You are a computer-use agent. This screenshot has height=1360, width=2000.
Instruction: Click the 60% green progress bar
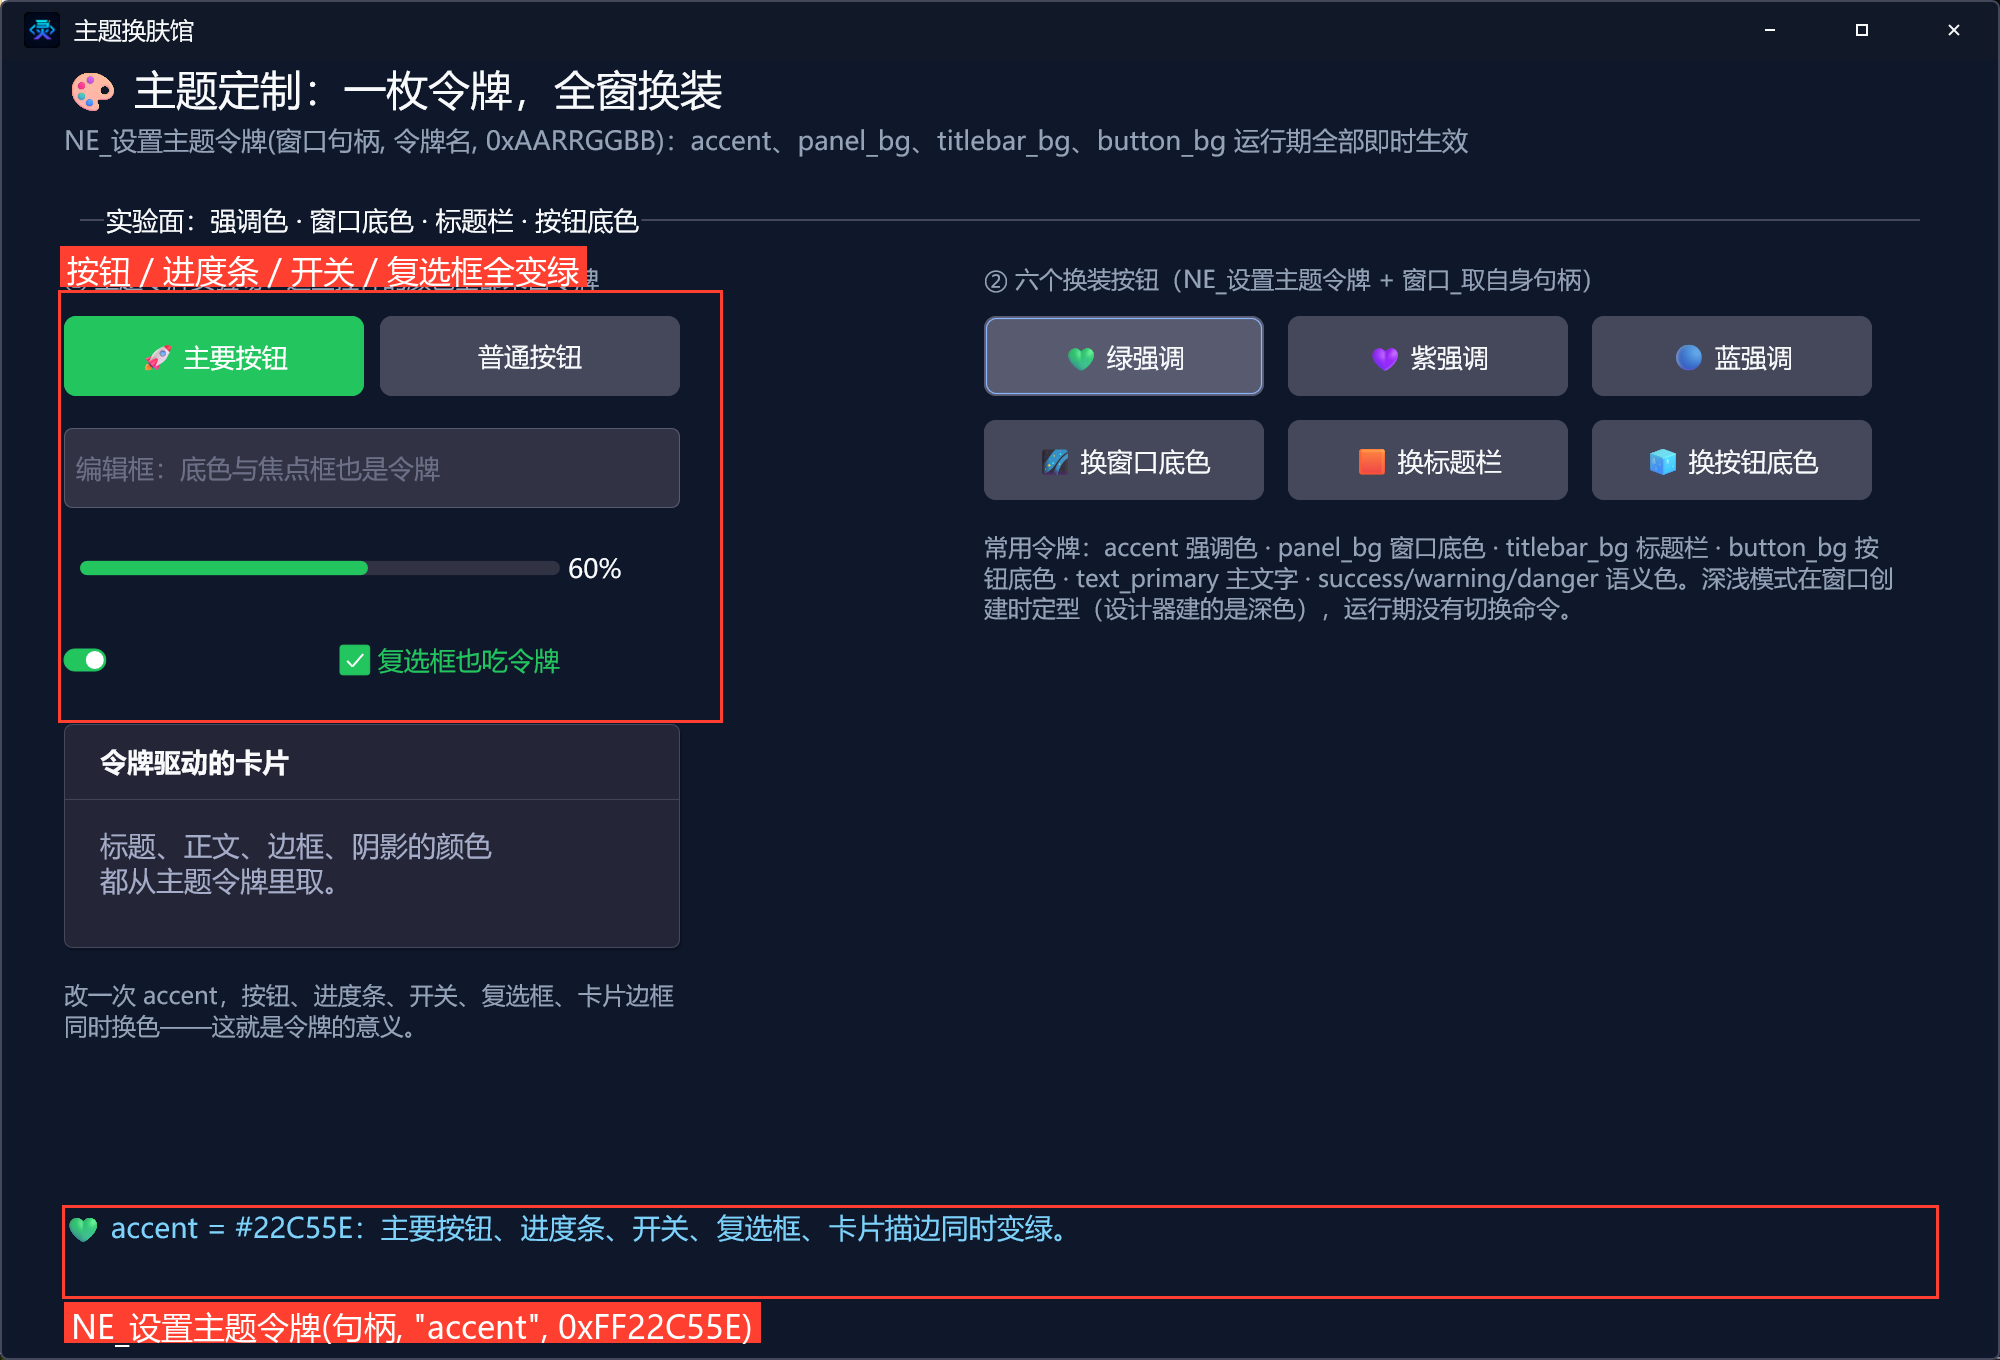pyautogui.click(x=320, y=568)
